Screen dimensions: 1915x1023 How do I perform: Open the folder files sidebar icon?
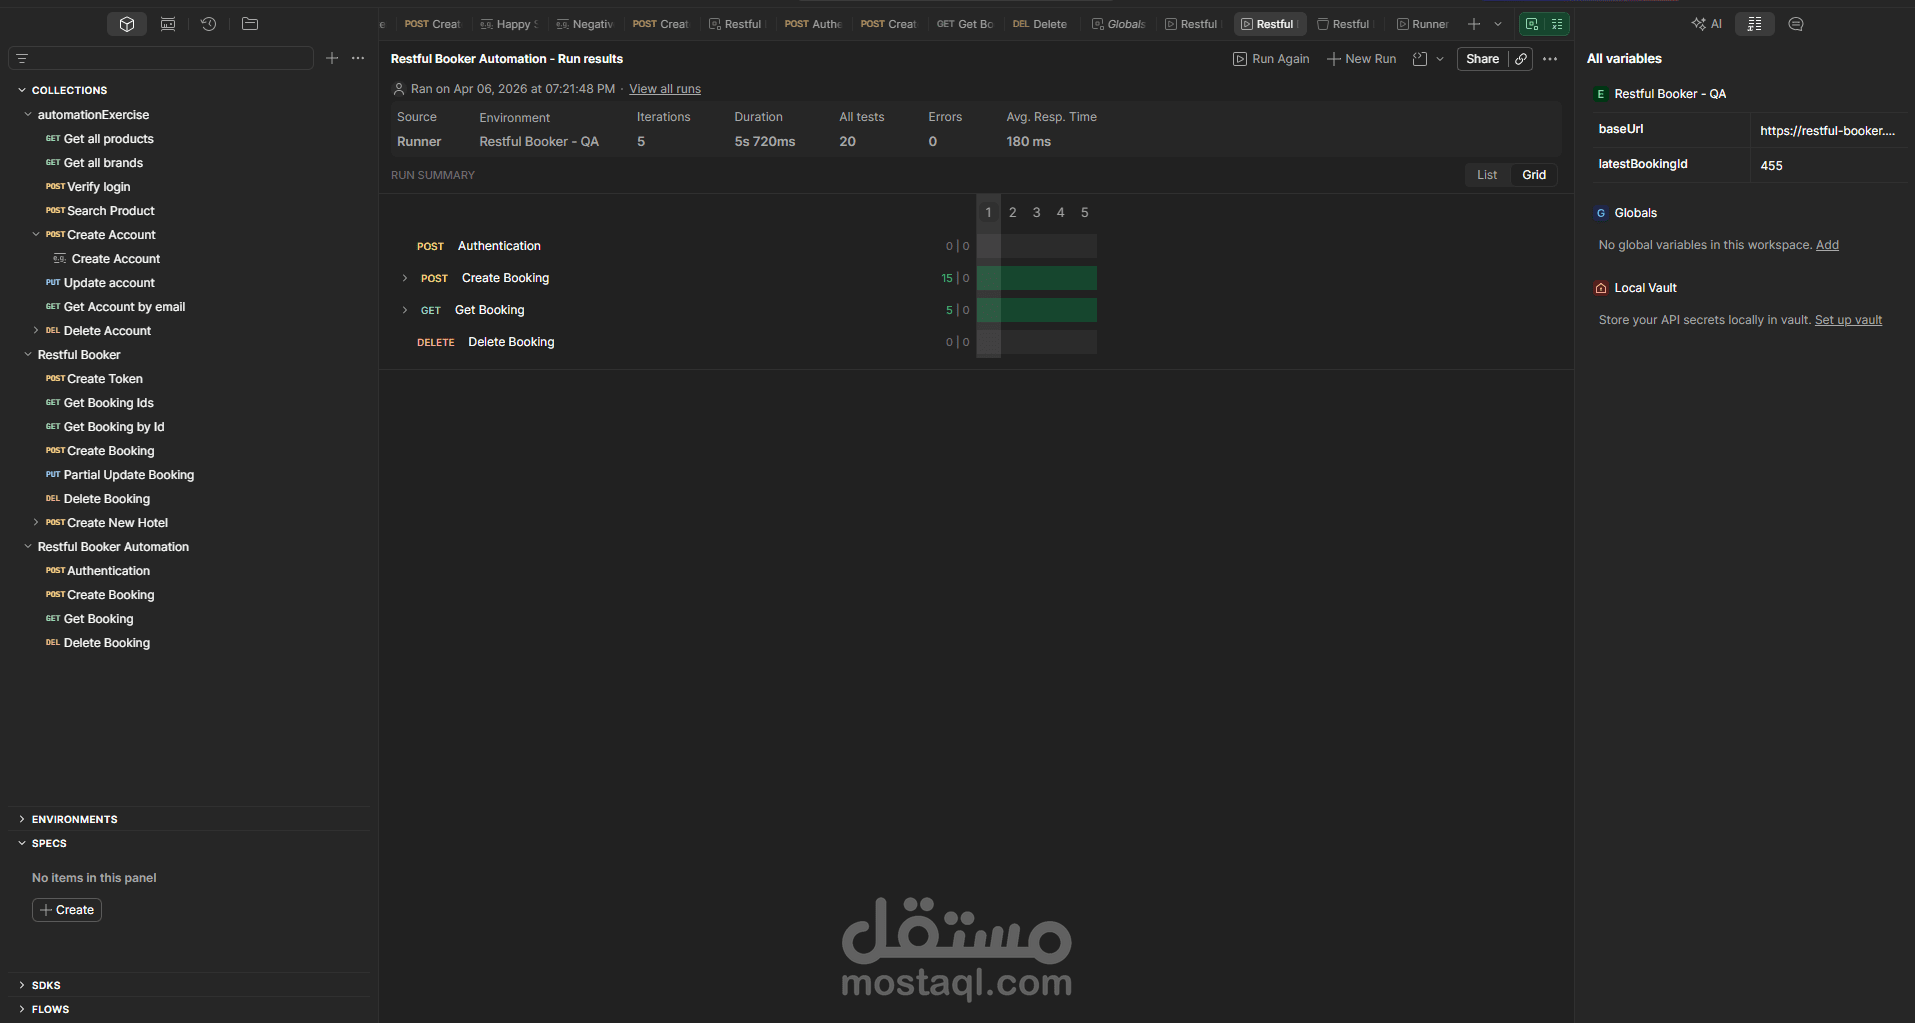250,24
